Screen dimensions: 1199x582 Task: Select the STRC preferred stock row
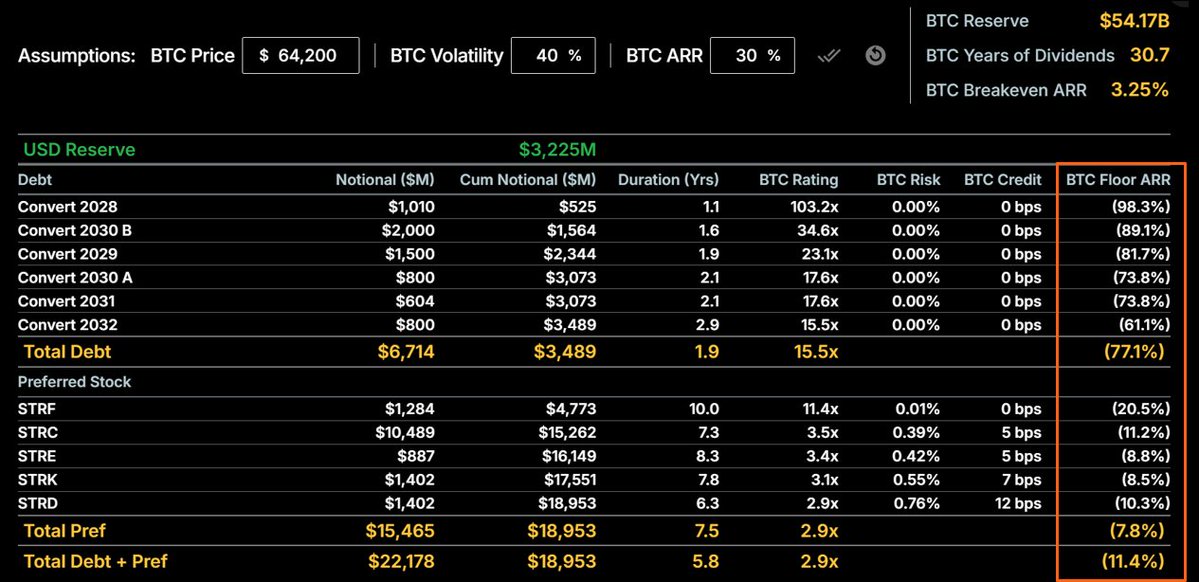(x=594, y=432)
